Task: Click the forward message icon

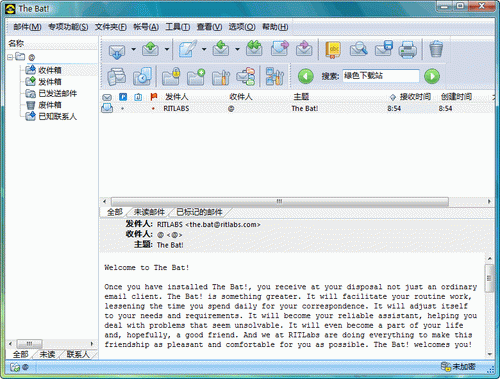Action: (x=279, y=49)
